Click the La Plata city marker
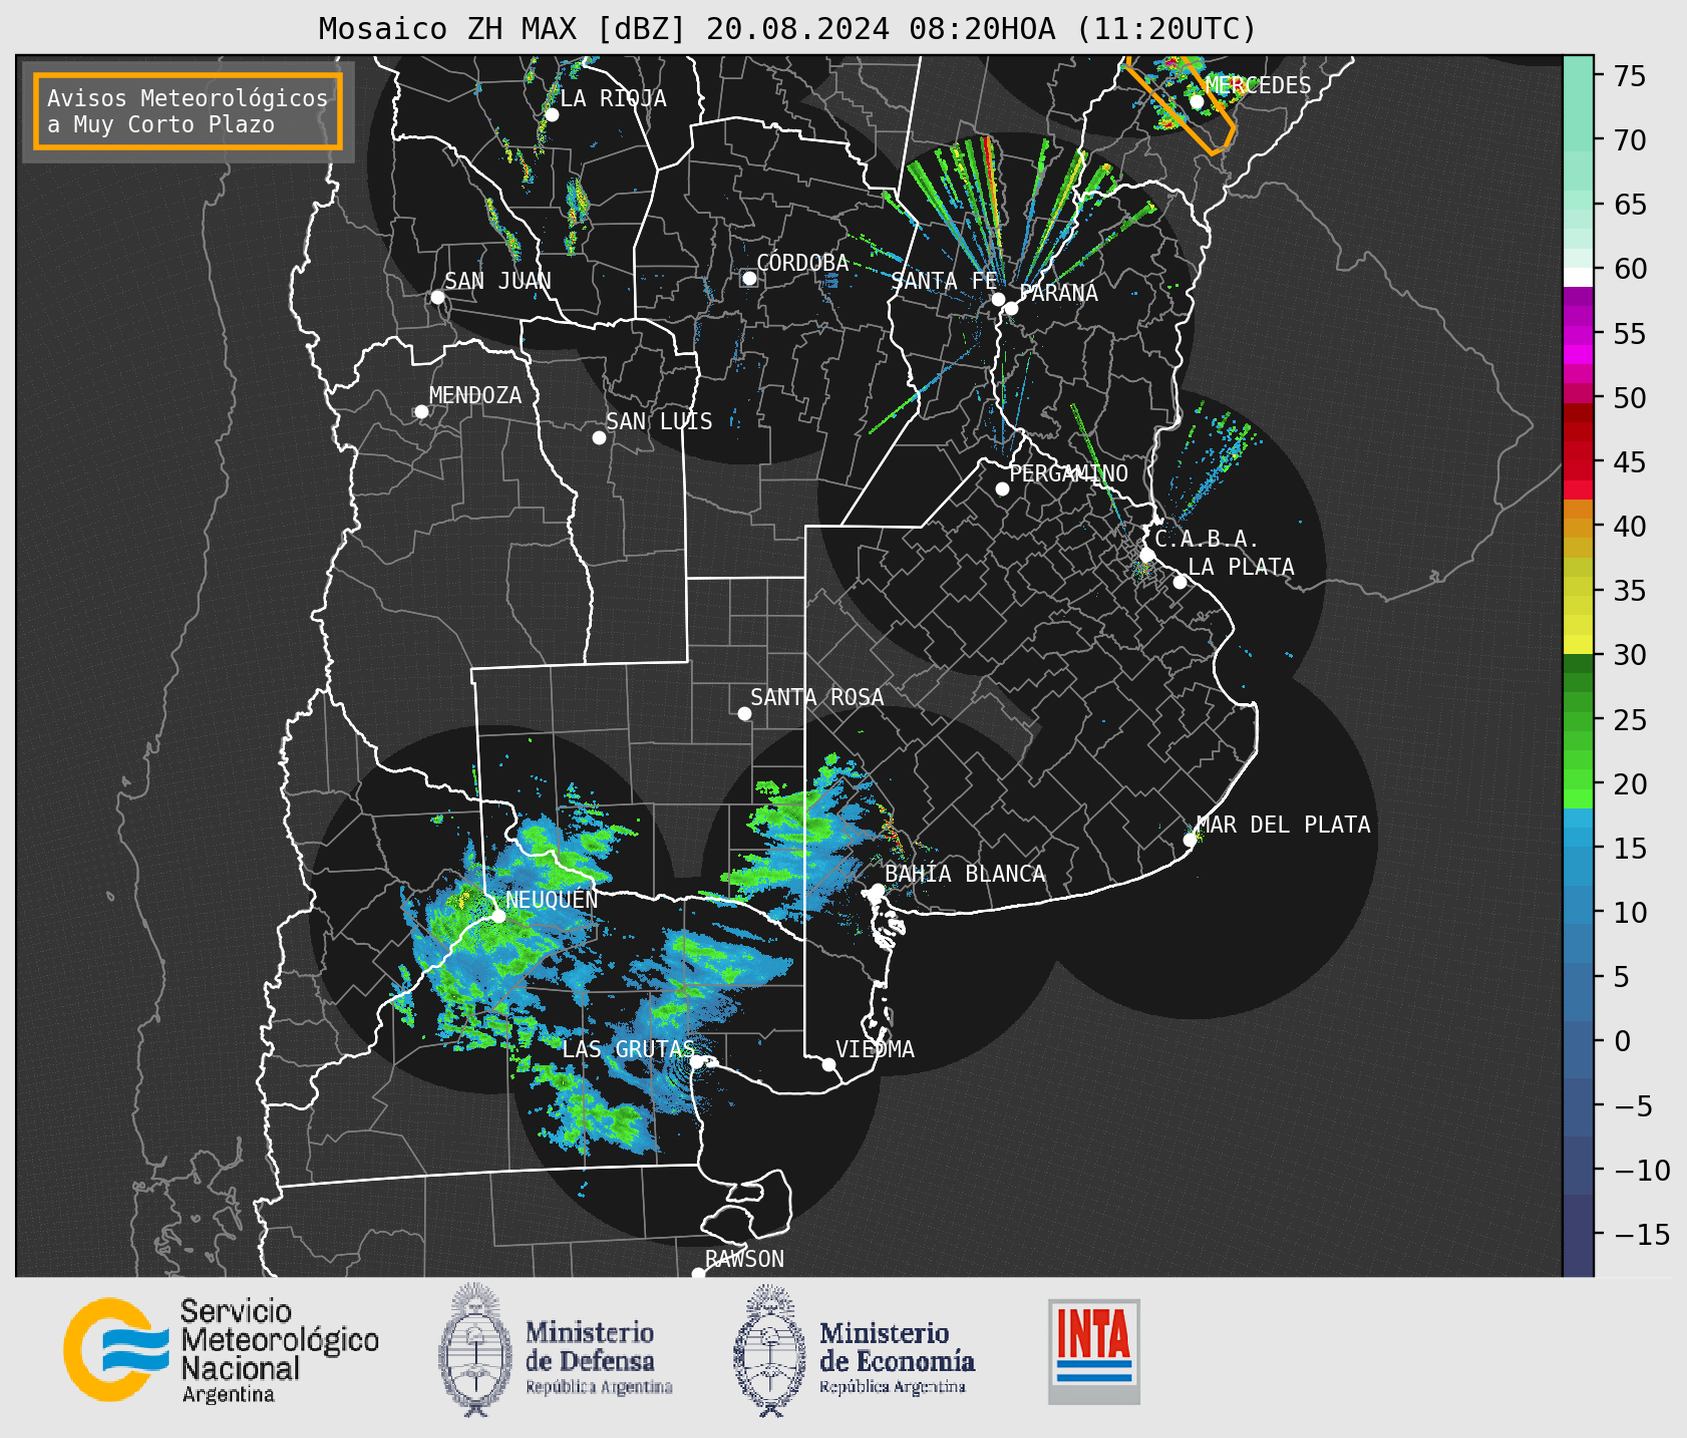Viewport: 1687px width, 1438px height. click(x=1180, y=582)
